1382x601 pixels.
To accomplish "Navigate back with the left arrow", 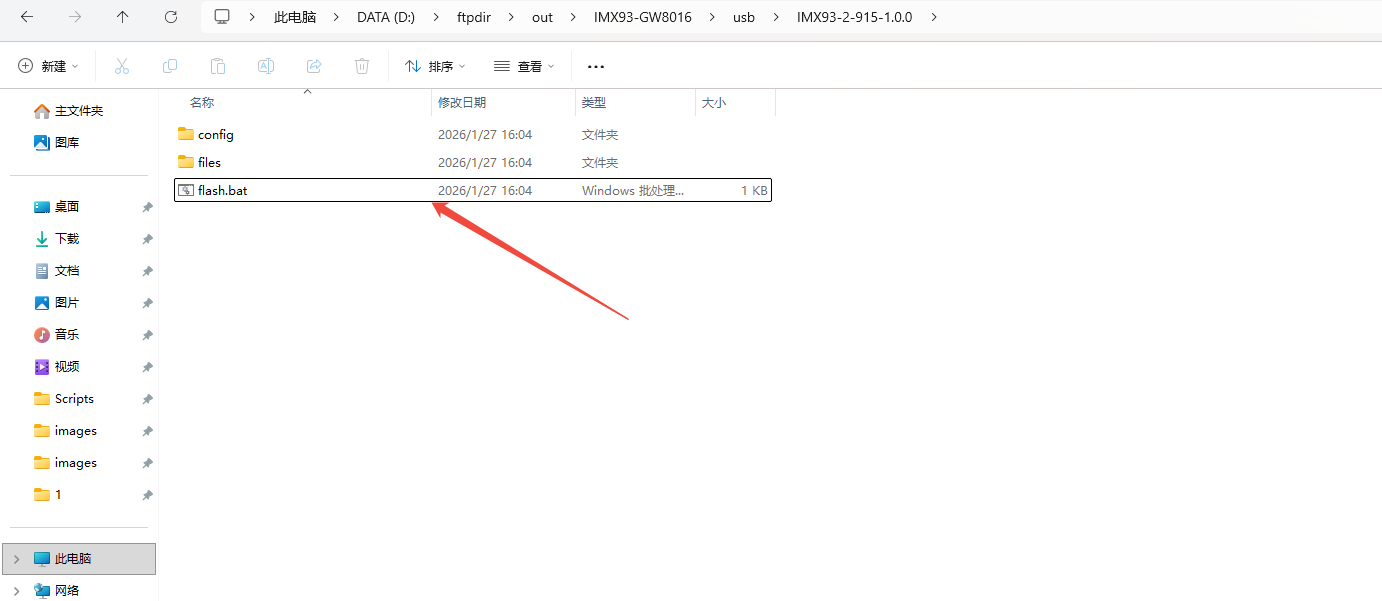I will point(27,17).
